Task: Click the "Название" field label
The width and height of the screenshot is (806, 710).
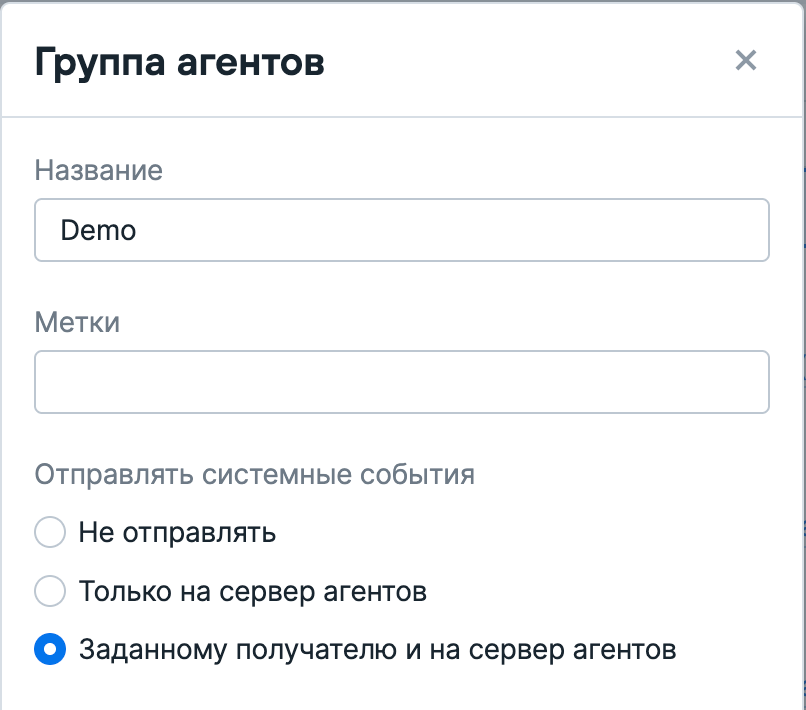Action: point(99,170)
